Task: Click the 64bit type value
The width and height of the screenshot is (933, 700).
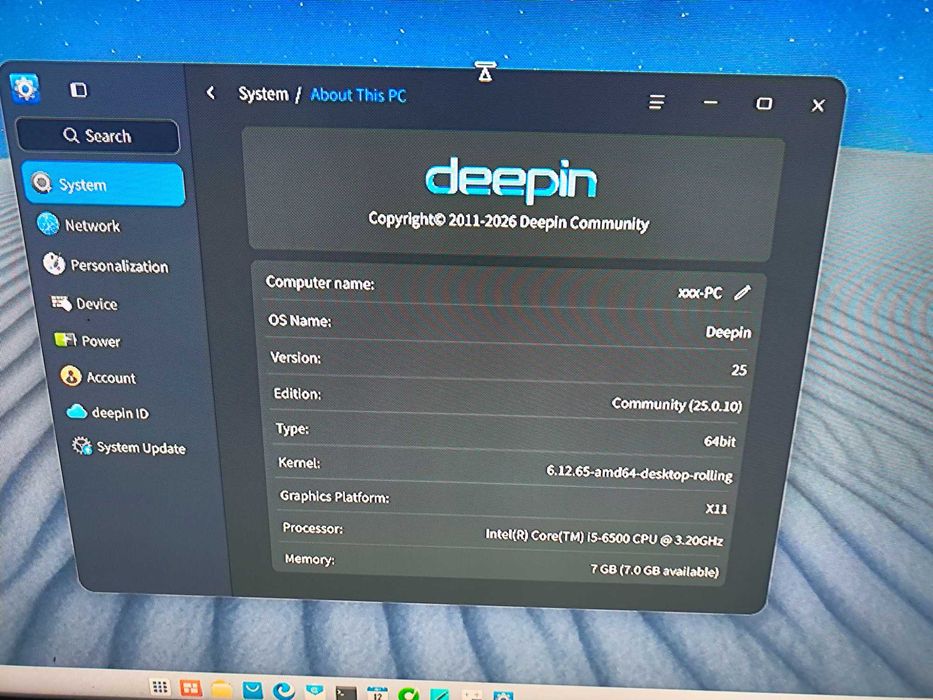Action: point(719,441)
